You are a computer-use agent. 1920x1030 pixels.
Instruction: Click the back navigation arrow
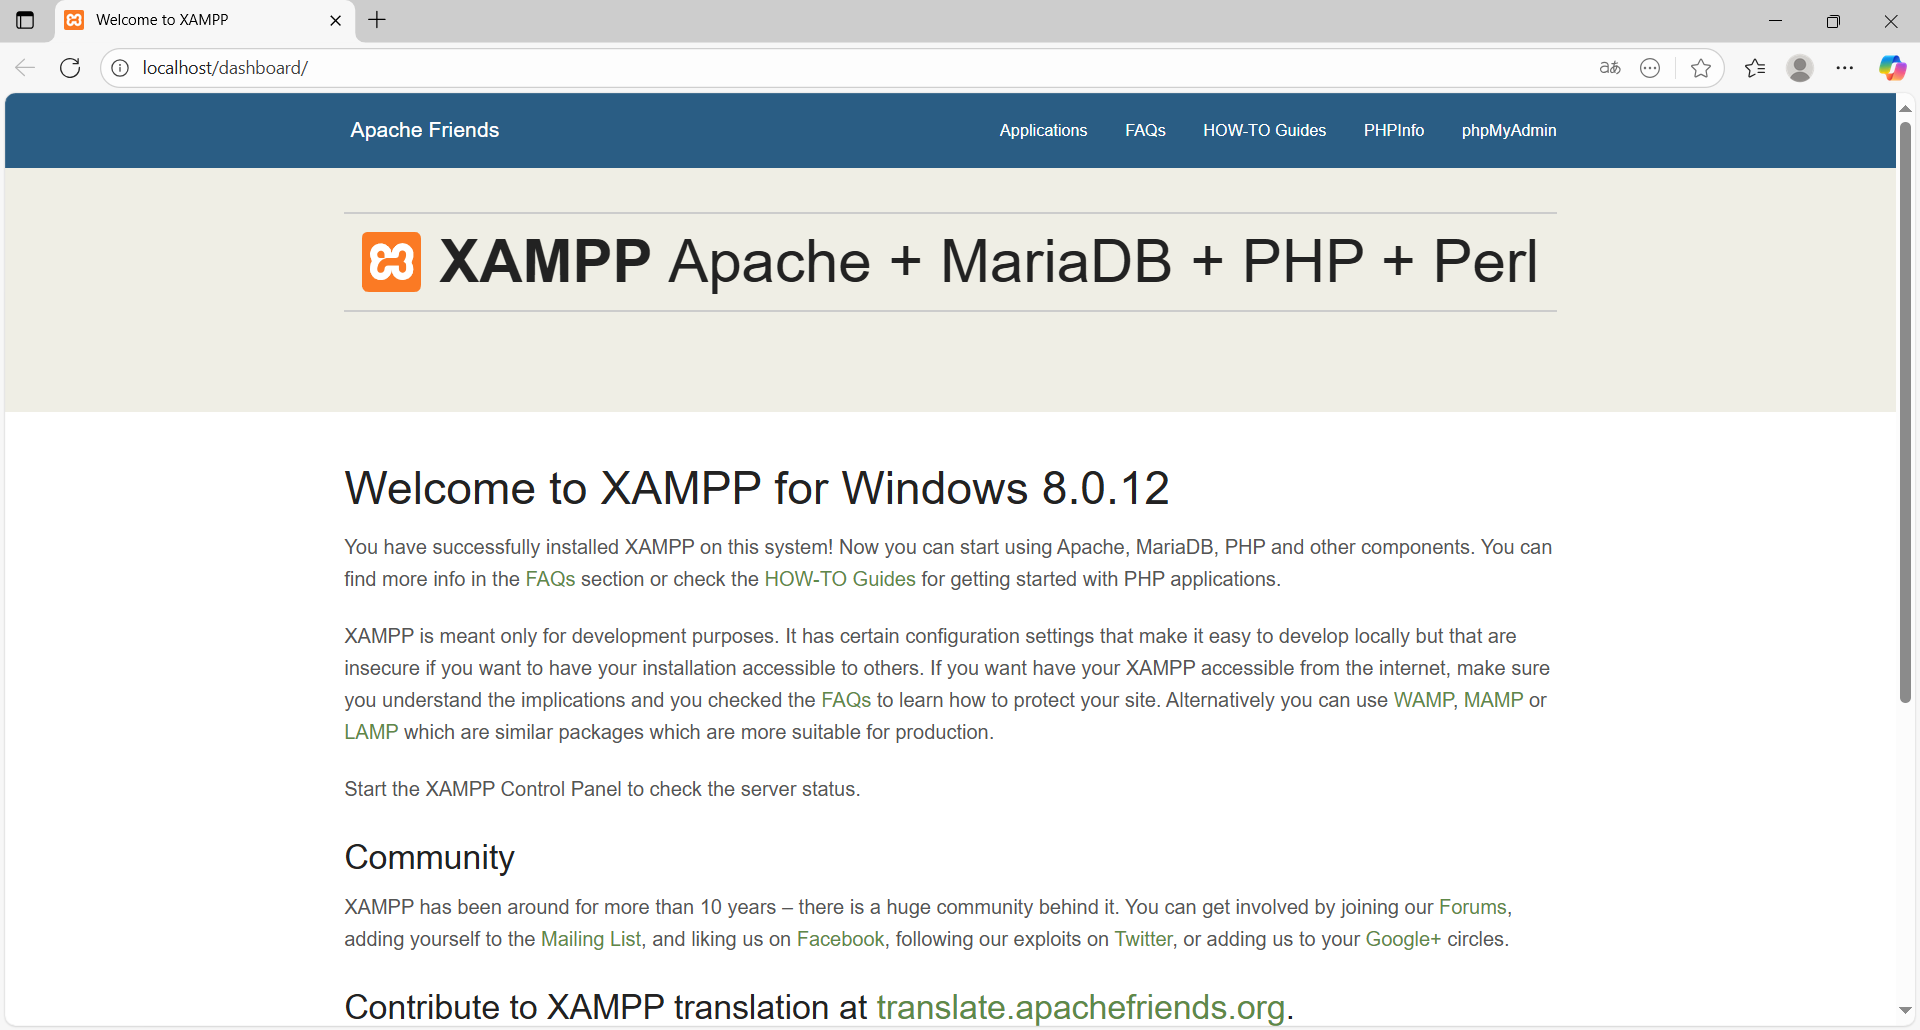coord(25,68)
